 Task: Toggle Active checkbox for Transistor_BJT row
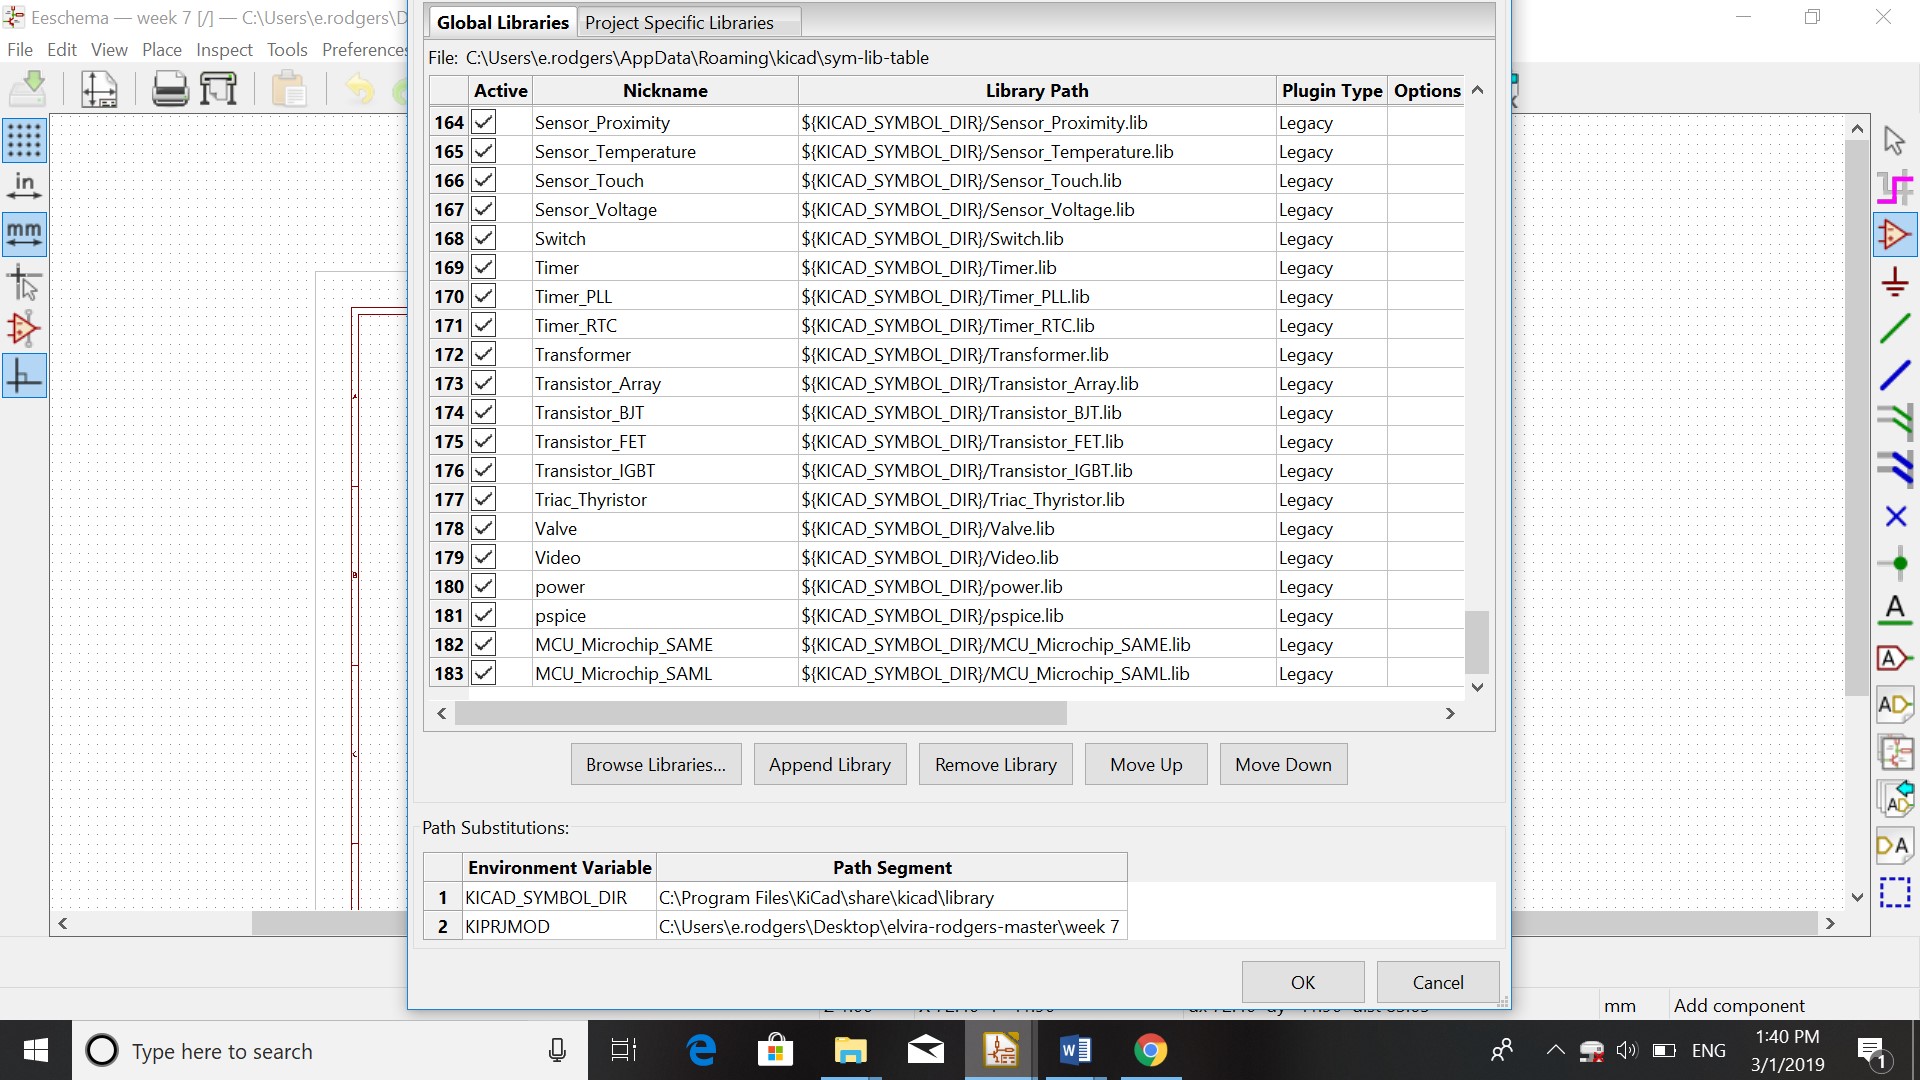pyautogui.click(x=484, y=413)
